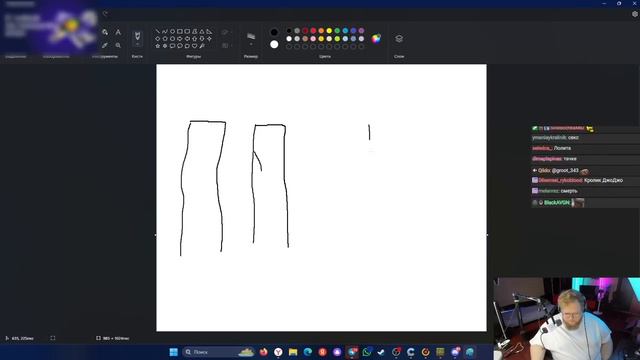Choose the Up arrow shape
Viewport: 640px width, 360px height.
pyautogui.click(x=194, y=38)
